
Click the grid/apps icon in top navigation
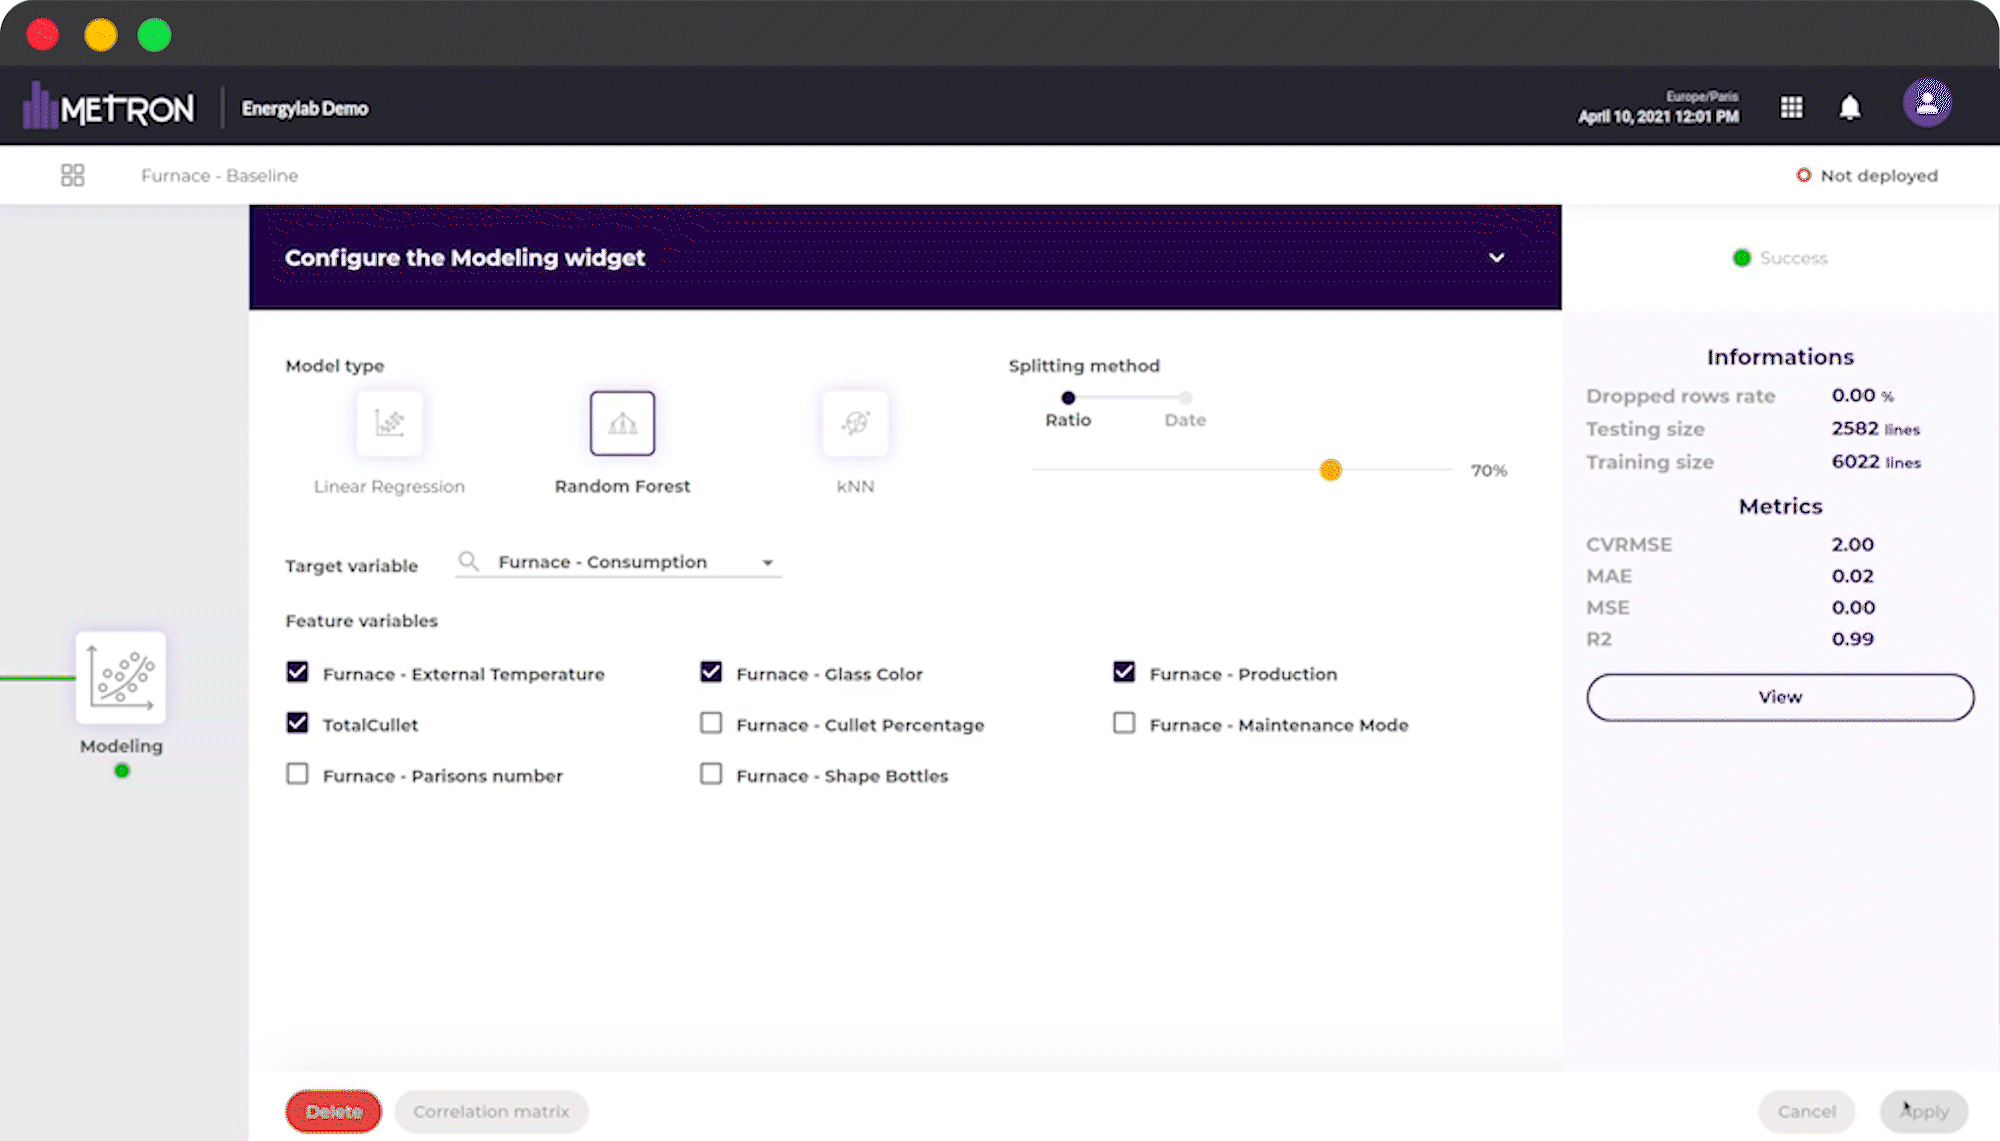(x=1793, y=107)
